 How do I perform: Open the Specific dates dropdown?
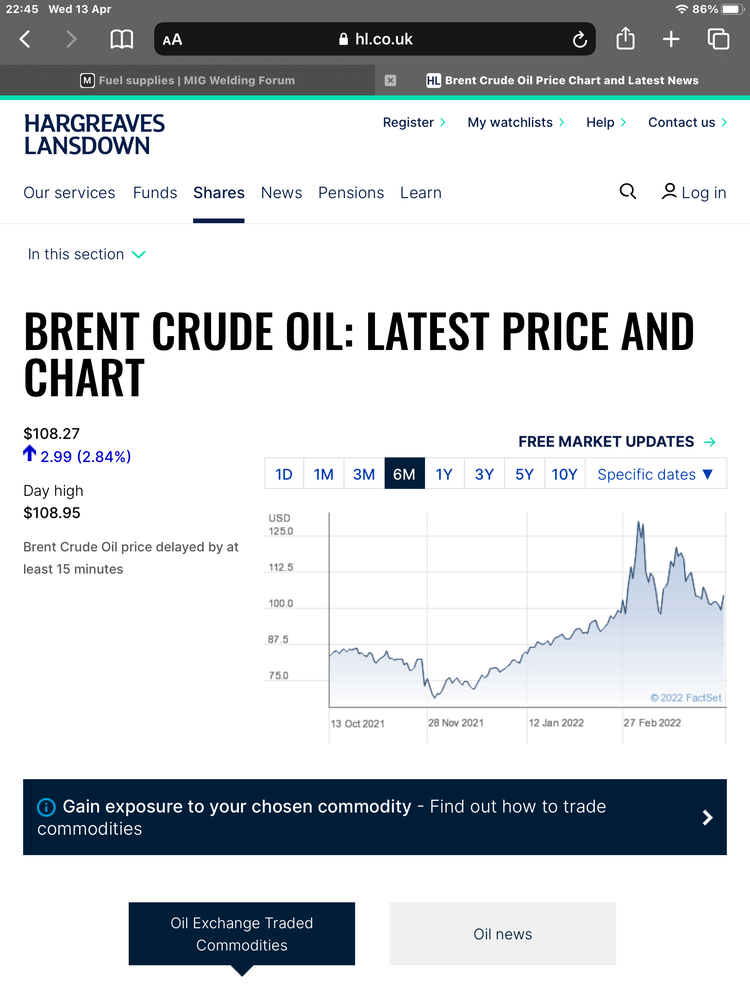pyautogui.click(x=656, y=474)
